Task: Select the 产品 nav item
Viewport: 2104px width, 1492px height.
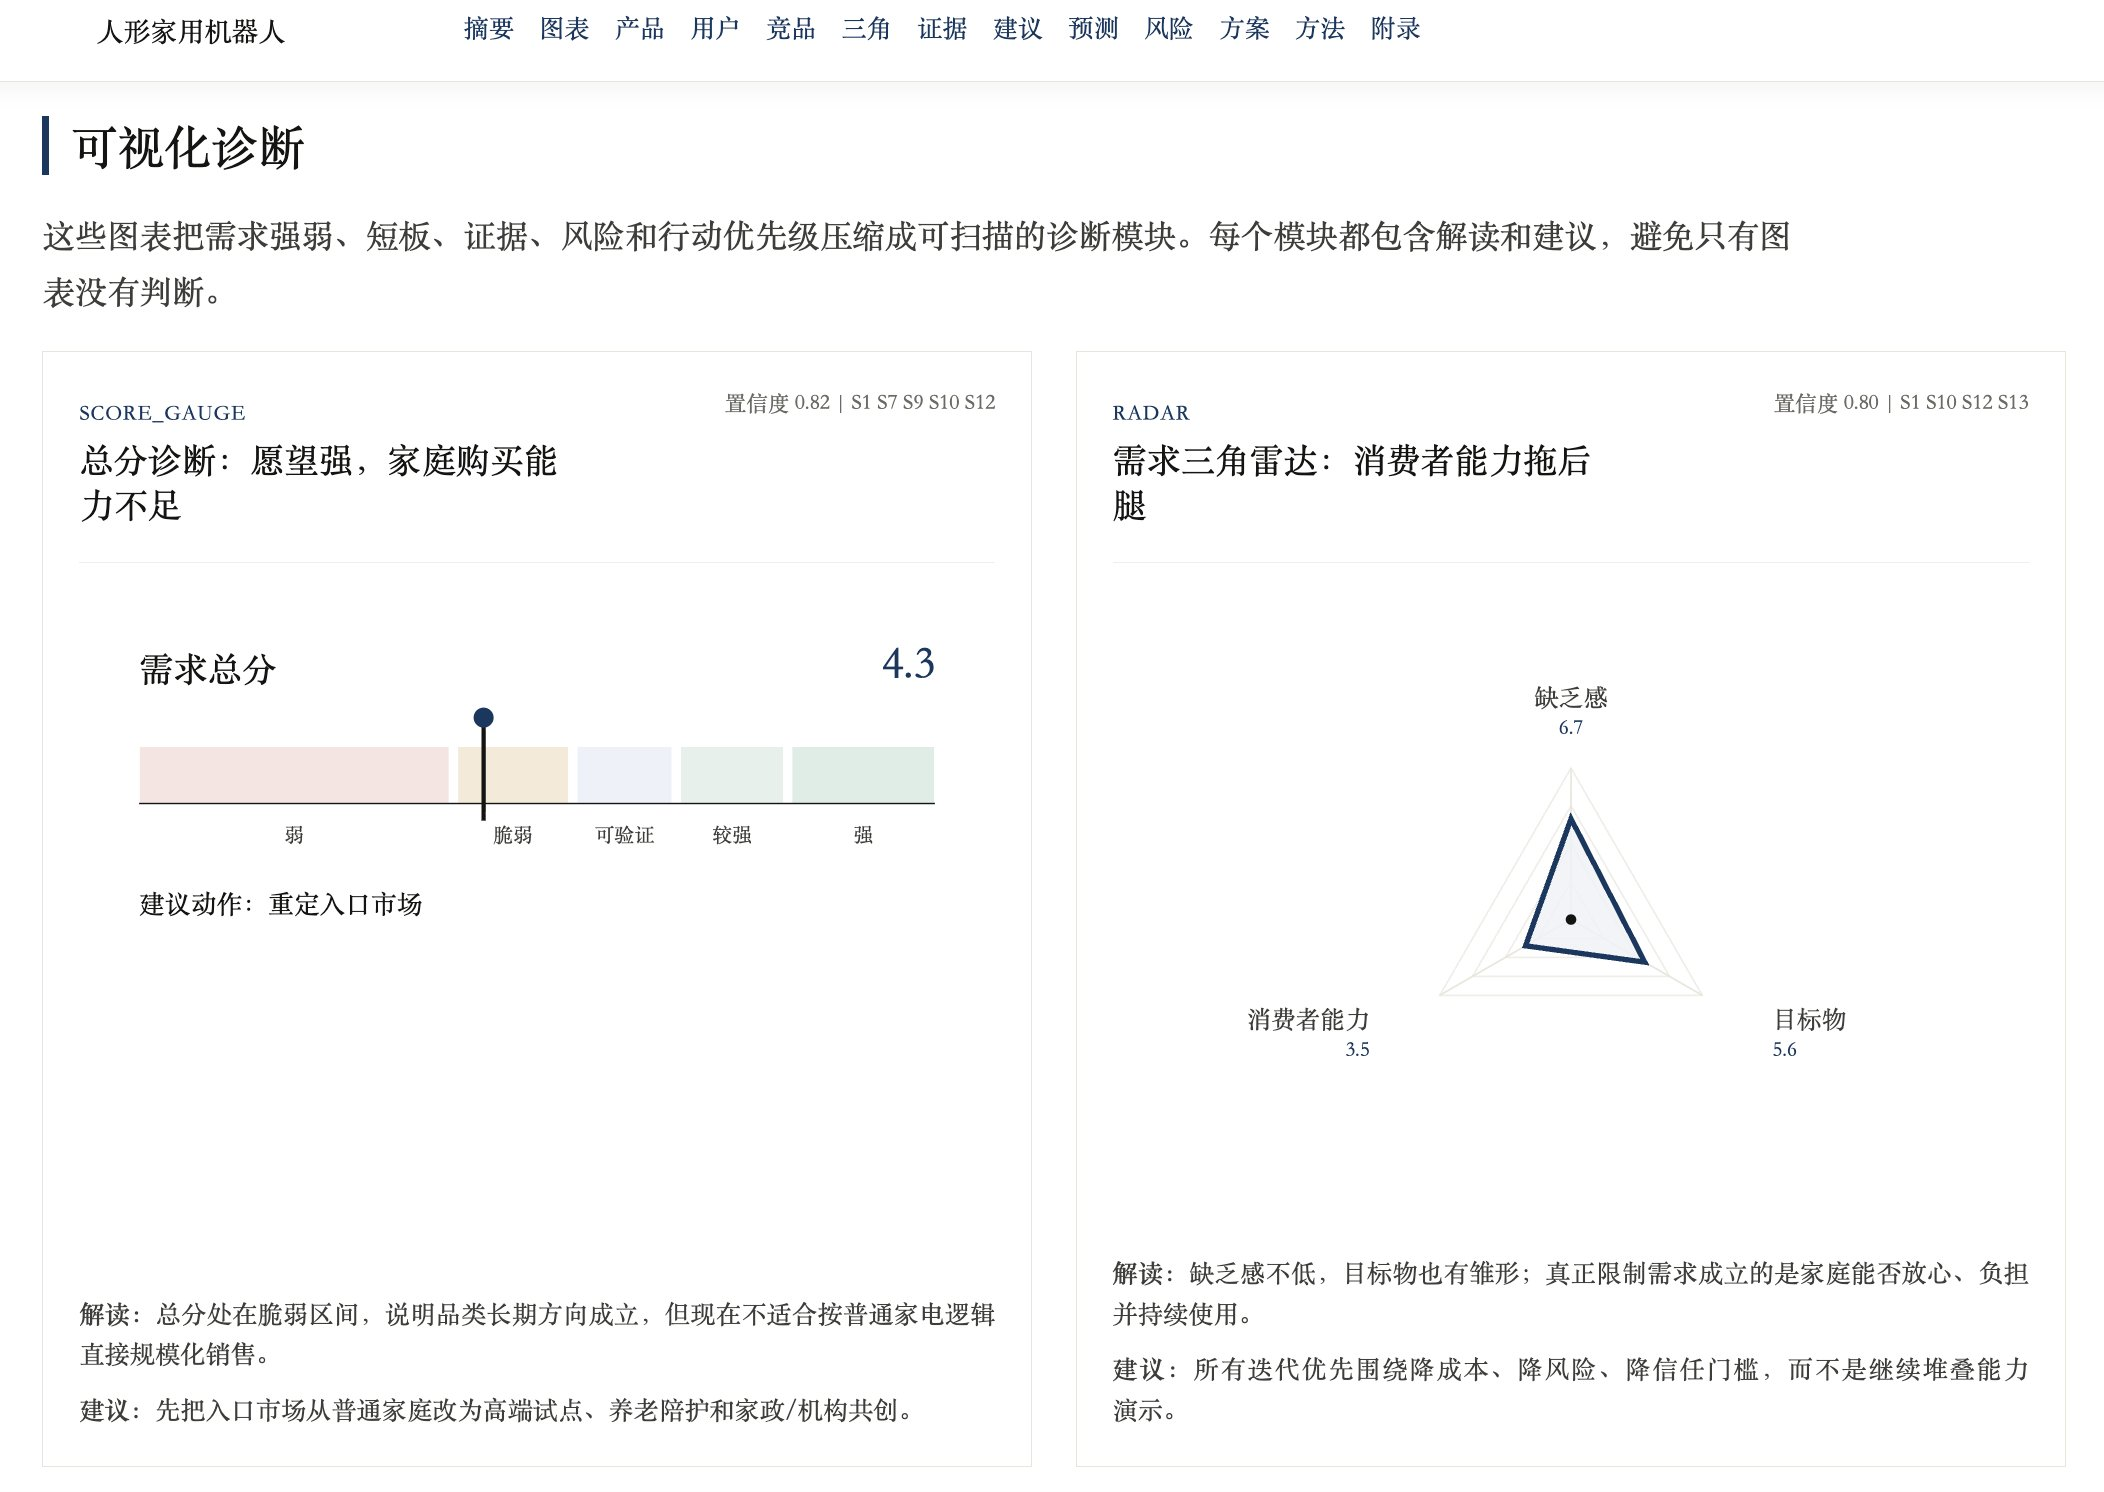Action: (639, 29)
